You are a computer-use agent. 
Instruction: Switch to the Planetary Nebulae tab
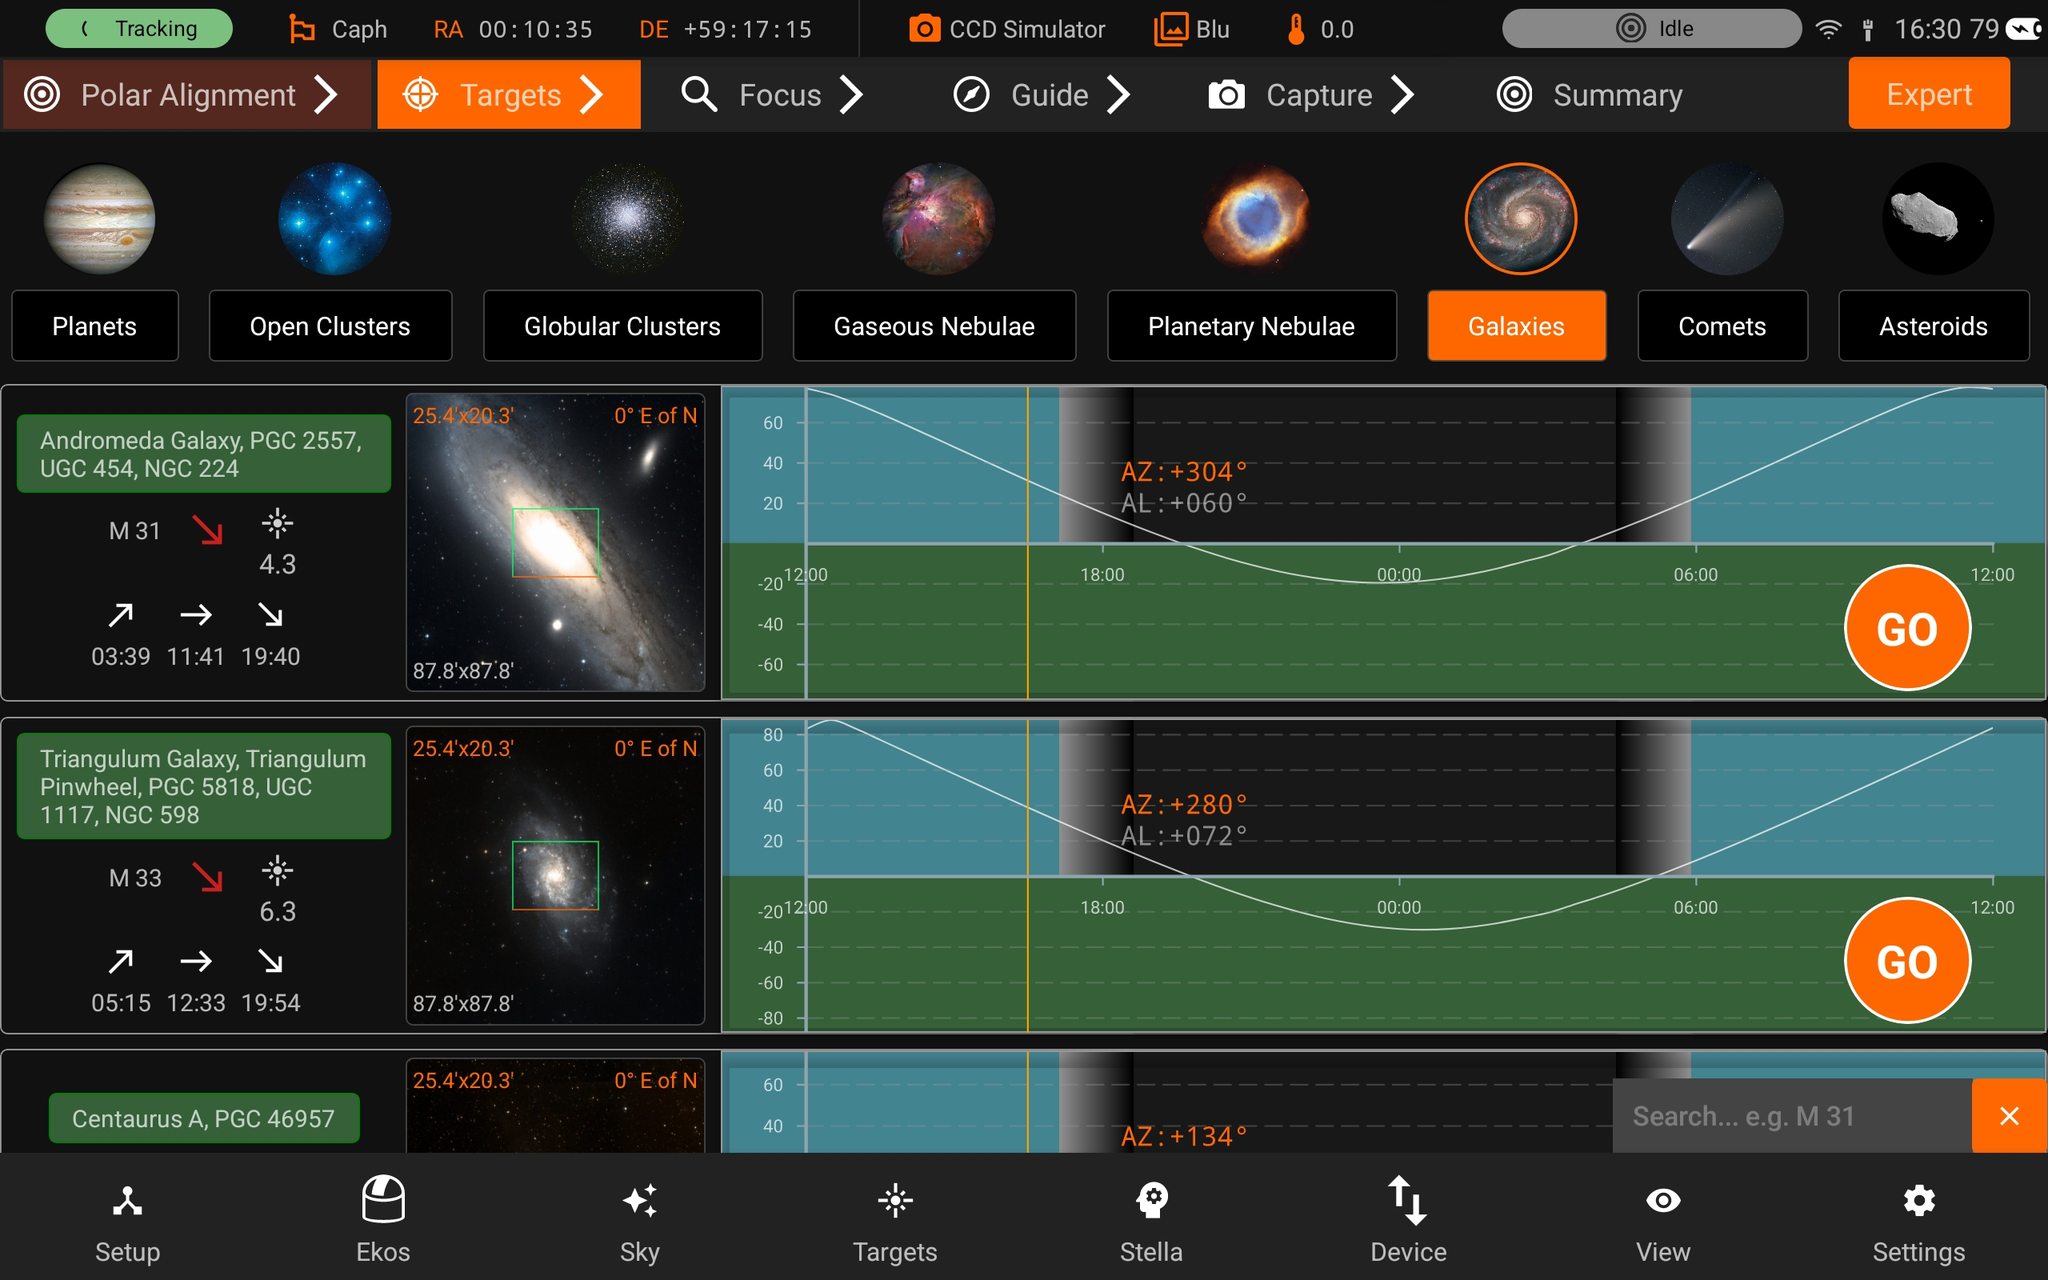(1251, 326)
